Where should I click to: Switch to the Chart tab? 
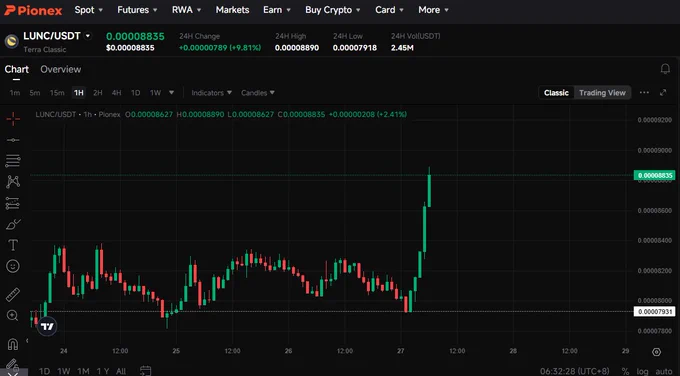click(16, 69)
